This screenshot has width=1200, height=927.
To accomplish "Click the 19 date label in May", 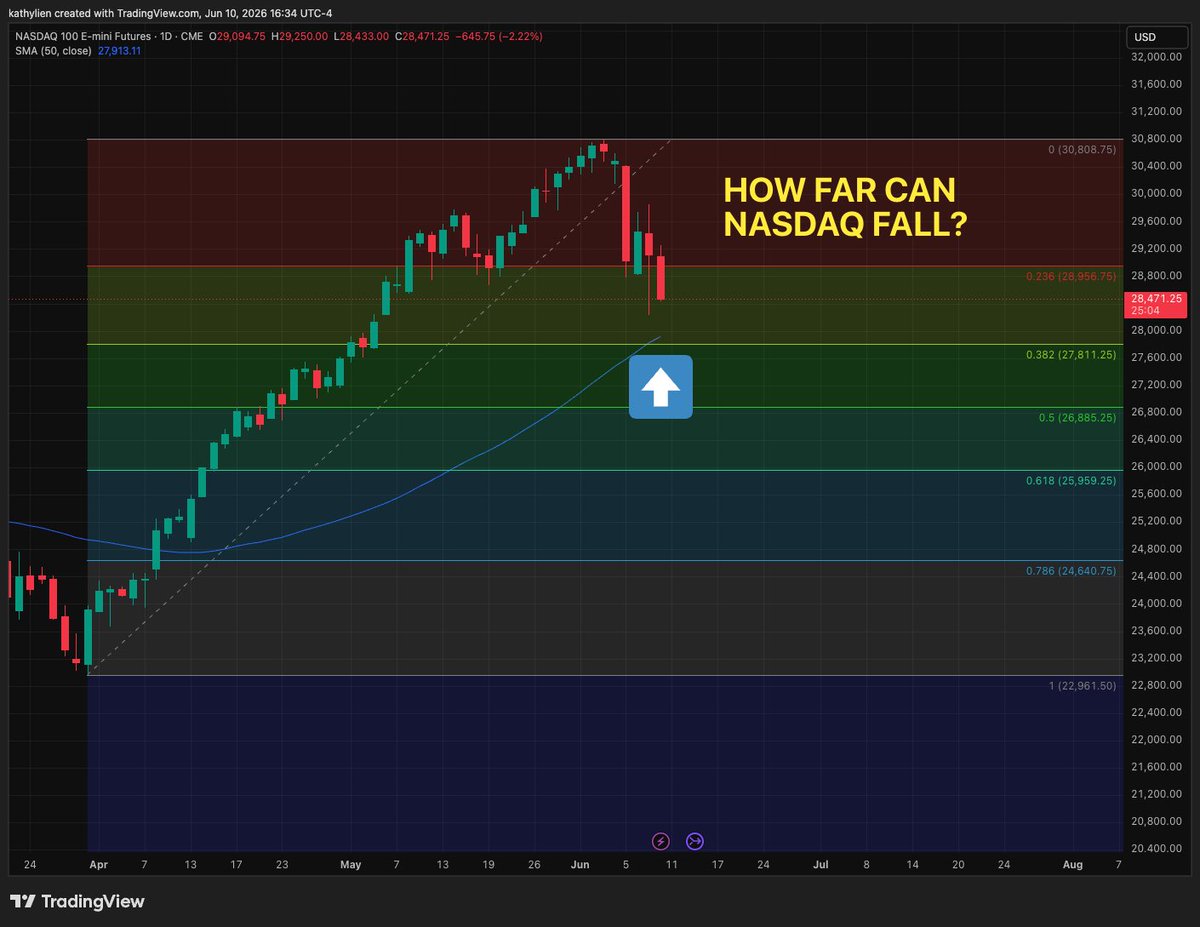I will click(488, 863).
